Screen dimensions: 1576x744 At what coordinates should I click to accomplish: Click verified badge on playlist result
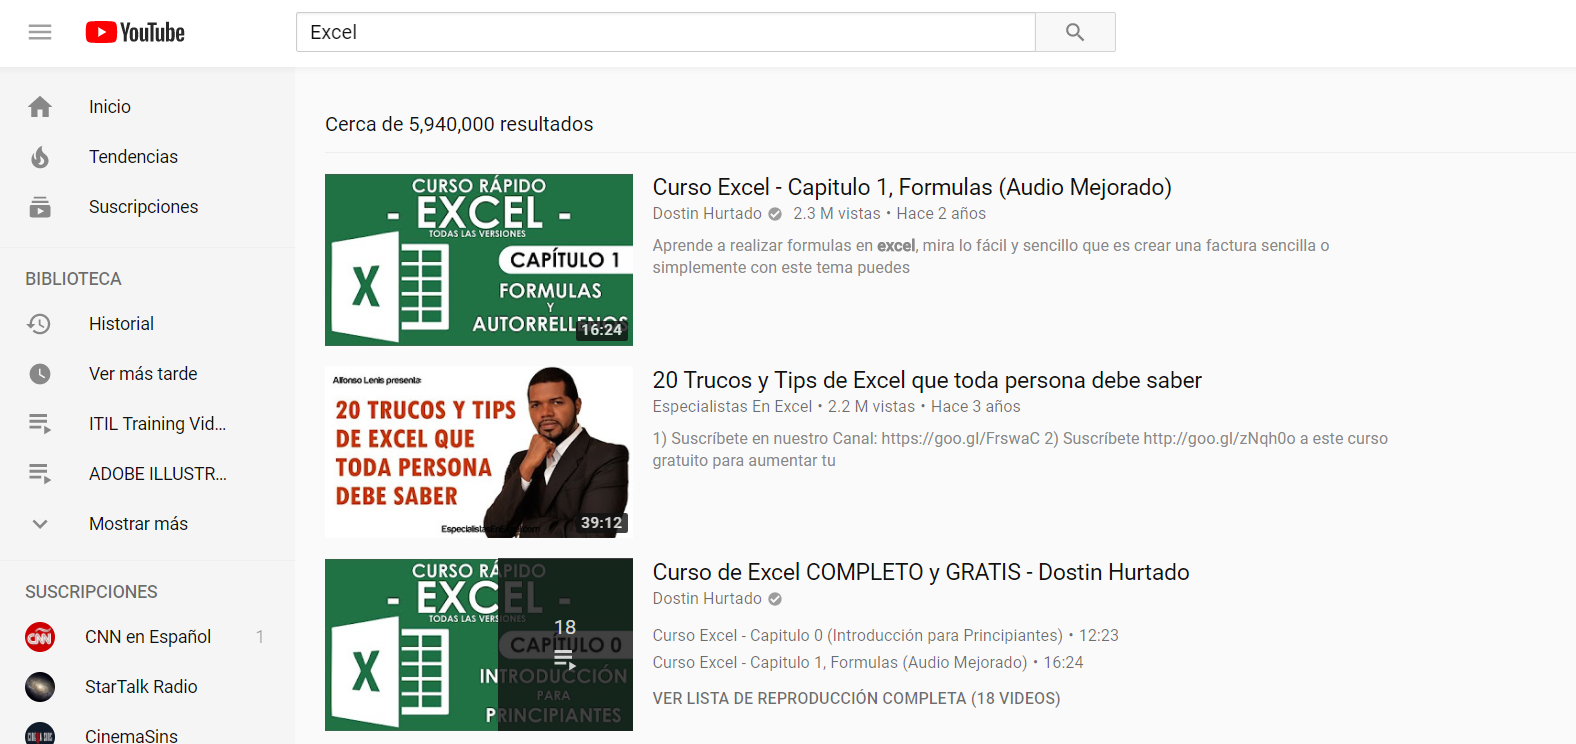click(775, 599)
